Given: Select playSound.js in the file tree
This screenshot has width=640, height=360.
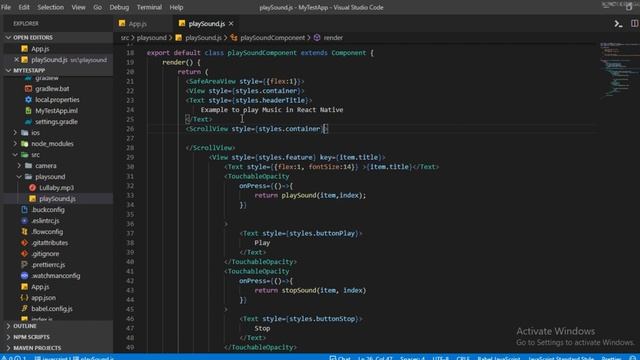Looking at the screenshot, I should pyautogui.click(x=58, y=199).
